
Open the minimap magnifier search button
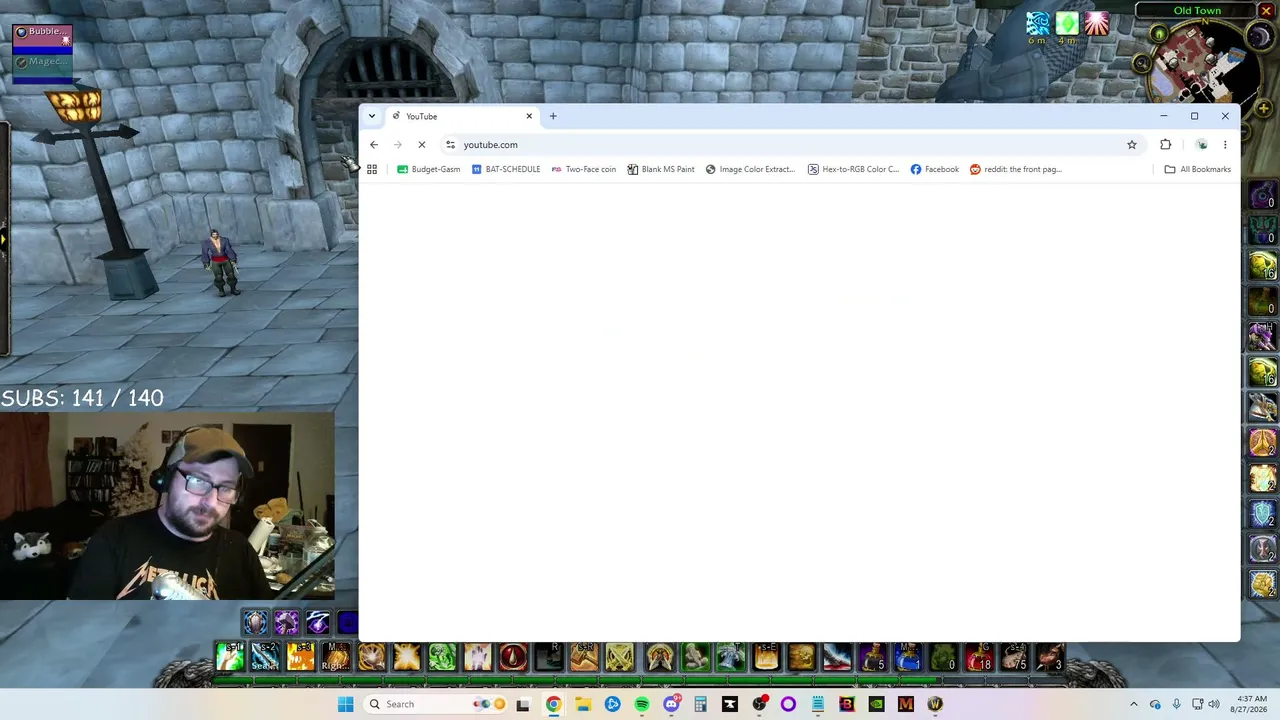(x=1142, y=63)
